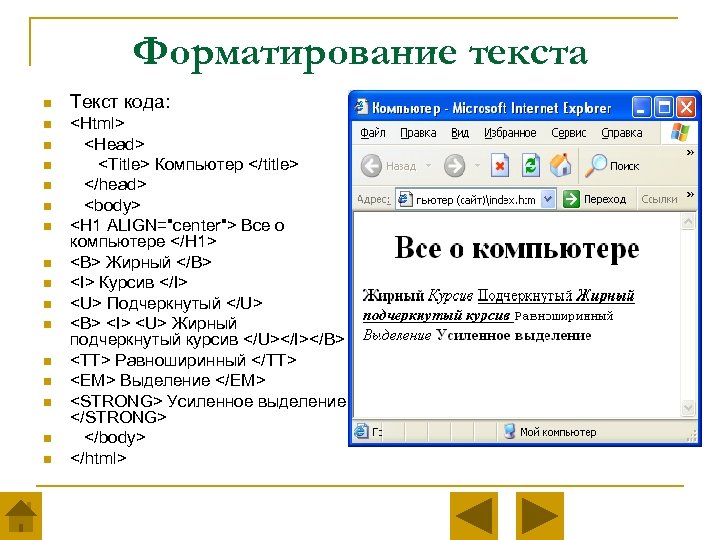Click the '<I> Курсив </I>' code line
The height and width of the screenshot is (540, 720).
click(x=129, y=282)
